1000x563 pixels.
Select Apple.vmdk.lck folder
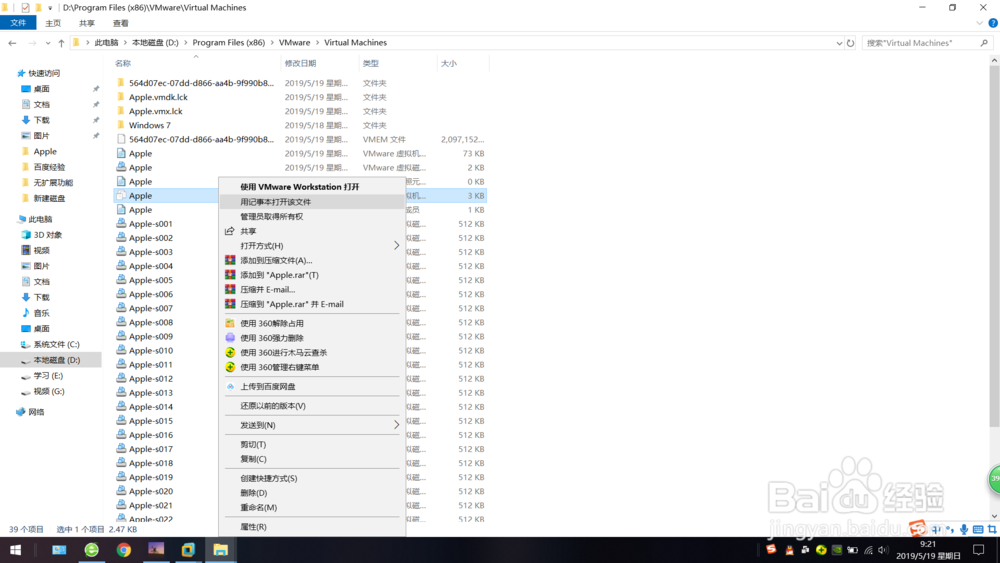click(x=158, y=97)
